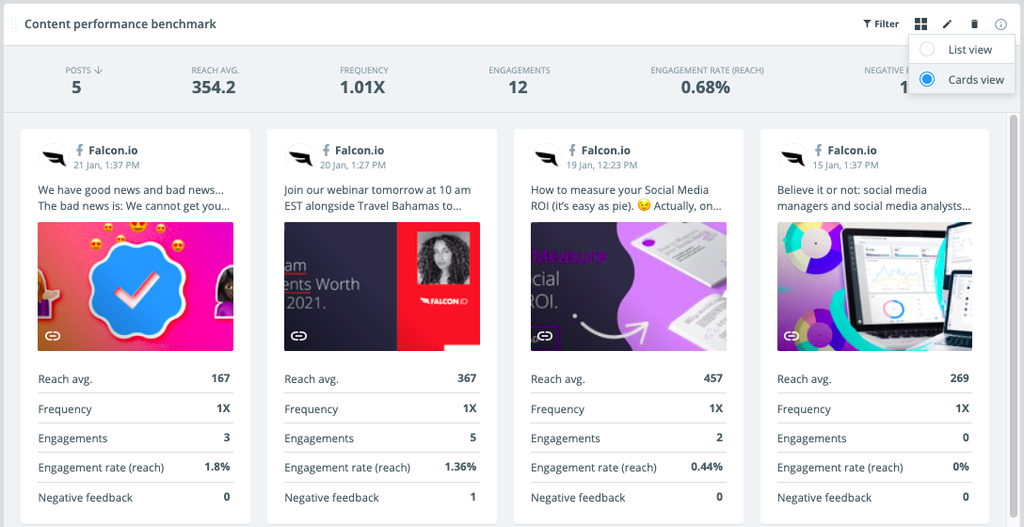
Task: Sort by the Posts column arrow
Action: [99, 71]
